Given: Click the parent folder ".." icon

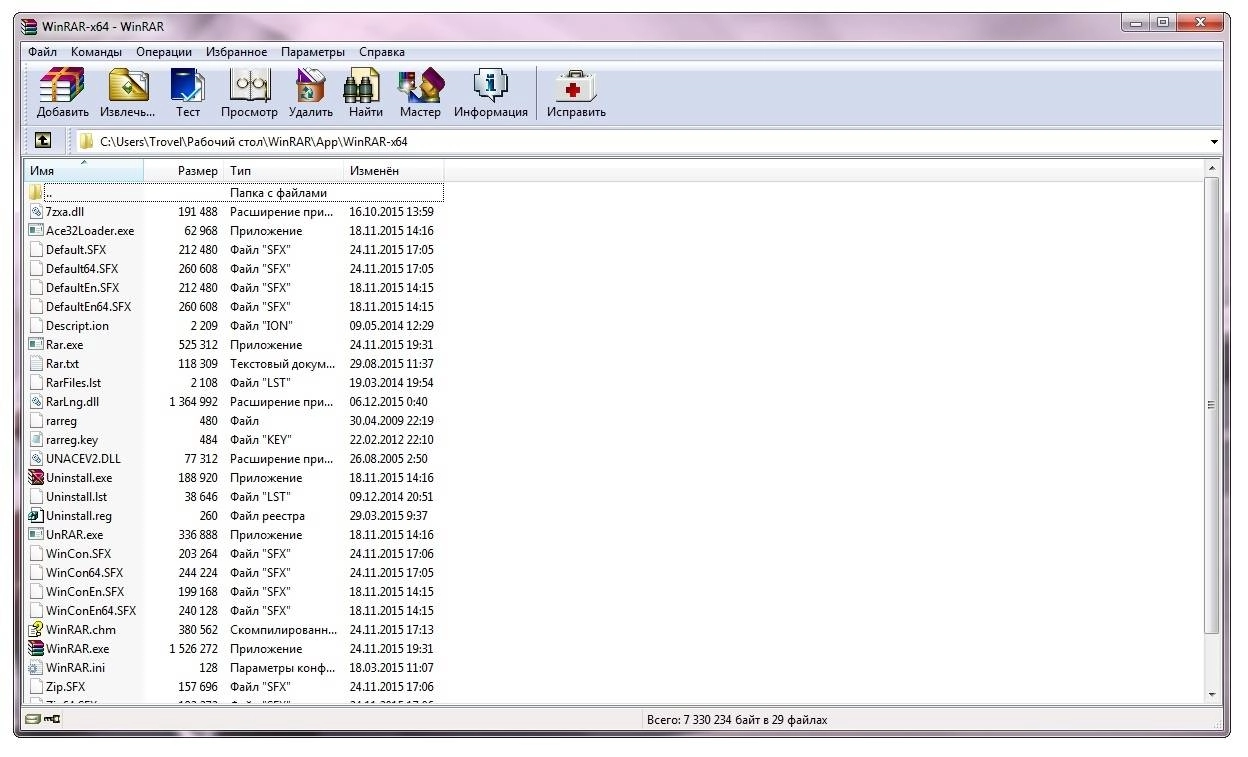Looking at the screenshot, I should (x=37, y=193).
